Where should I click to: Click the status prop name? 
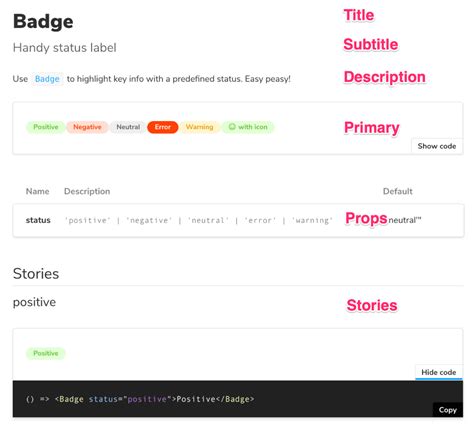pos(38,220)
